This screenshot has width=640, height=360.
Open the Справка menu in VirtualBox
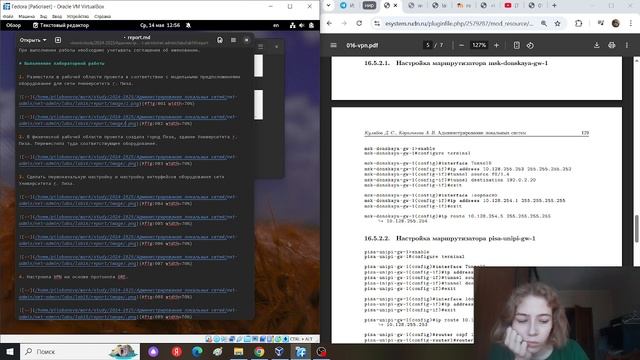[x=102, y=16]
